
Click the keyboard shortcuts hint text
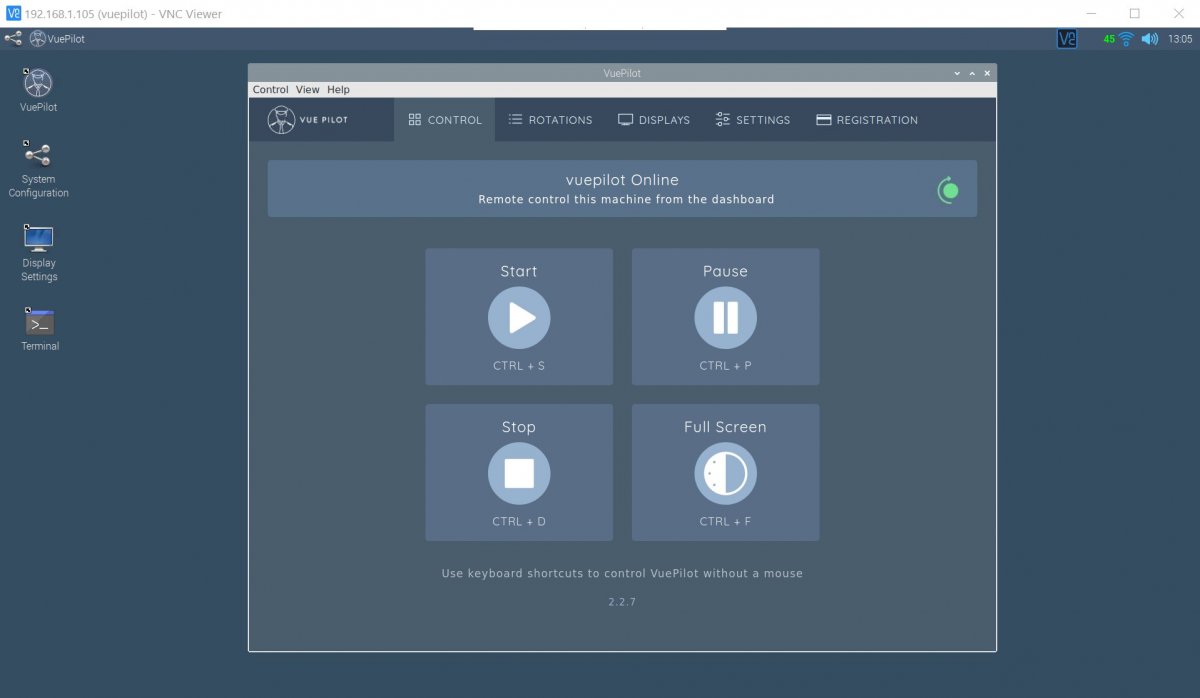pos(622,574)
